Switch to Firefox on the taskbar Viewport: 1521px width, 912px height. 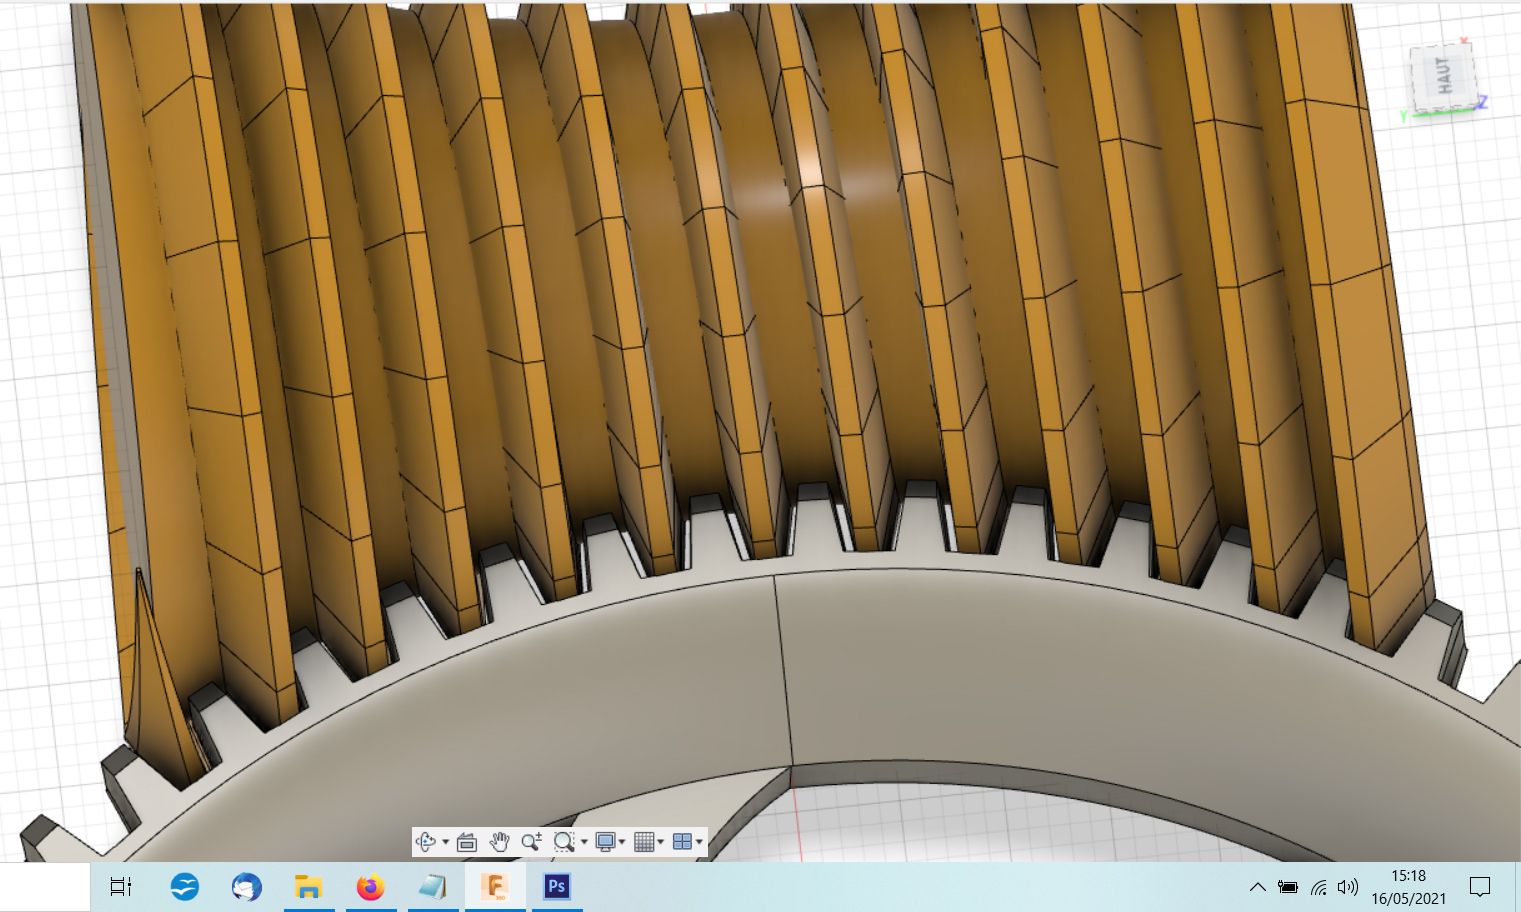click(370, 887)
